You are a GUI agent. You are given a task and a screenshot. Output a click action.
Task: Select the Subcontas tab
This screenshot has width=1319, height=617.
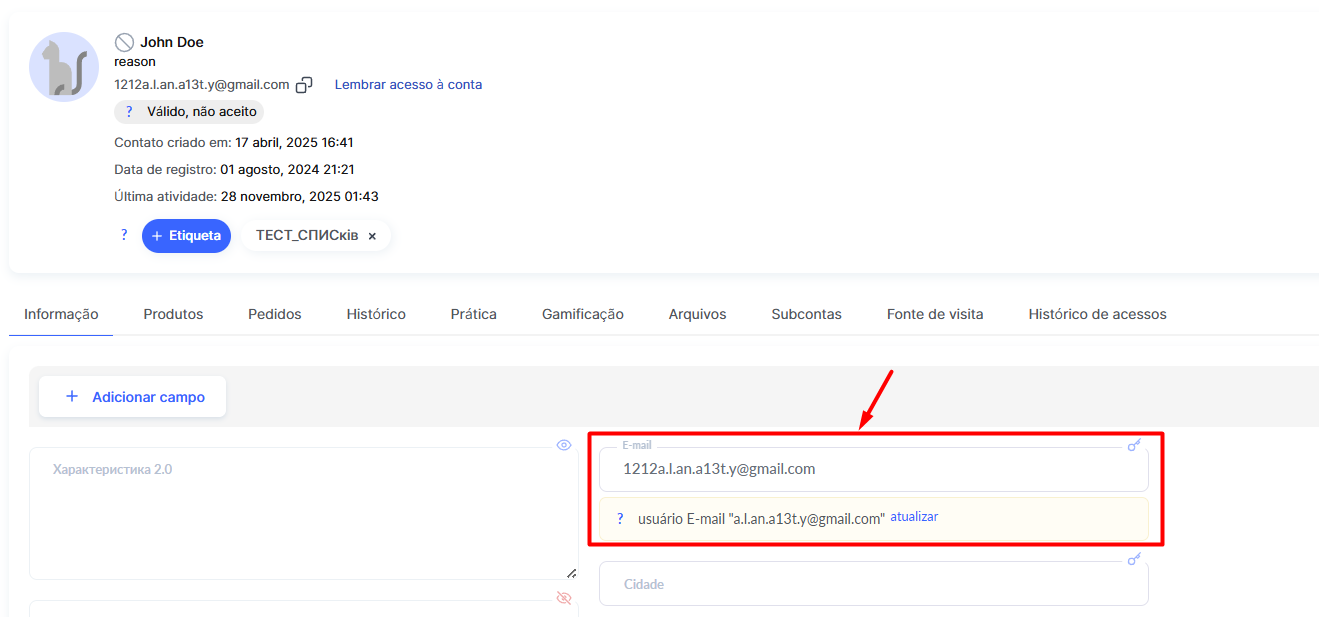click(x=806, y=314)
